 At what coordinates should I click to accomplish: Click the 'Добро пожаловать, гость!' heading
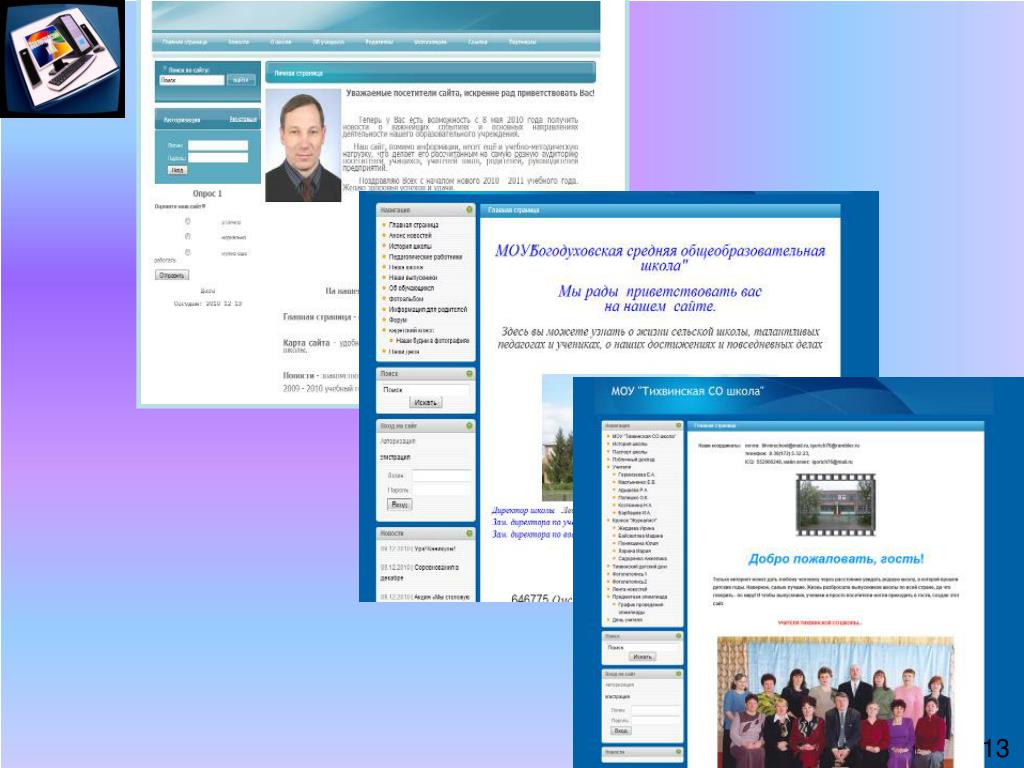pyautogui.click(x=836, y=559)
